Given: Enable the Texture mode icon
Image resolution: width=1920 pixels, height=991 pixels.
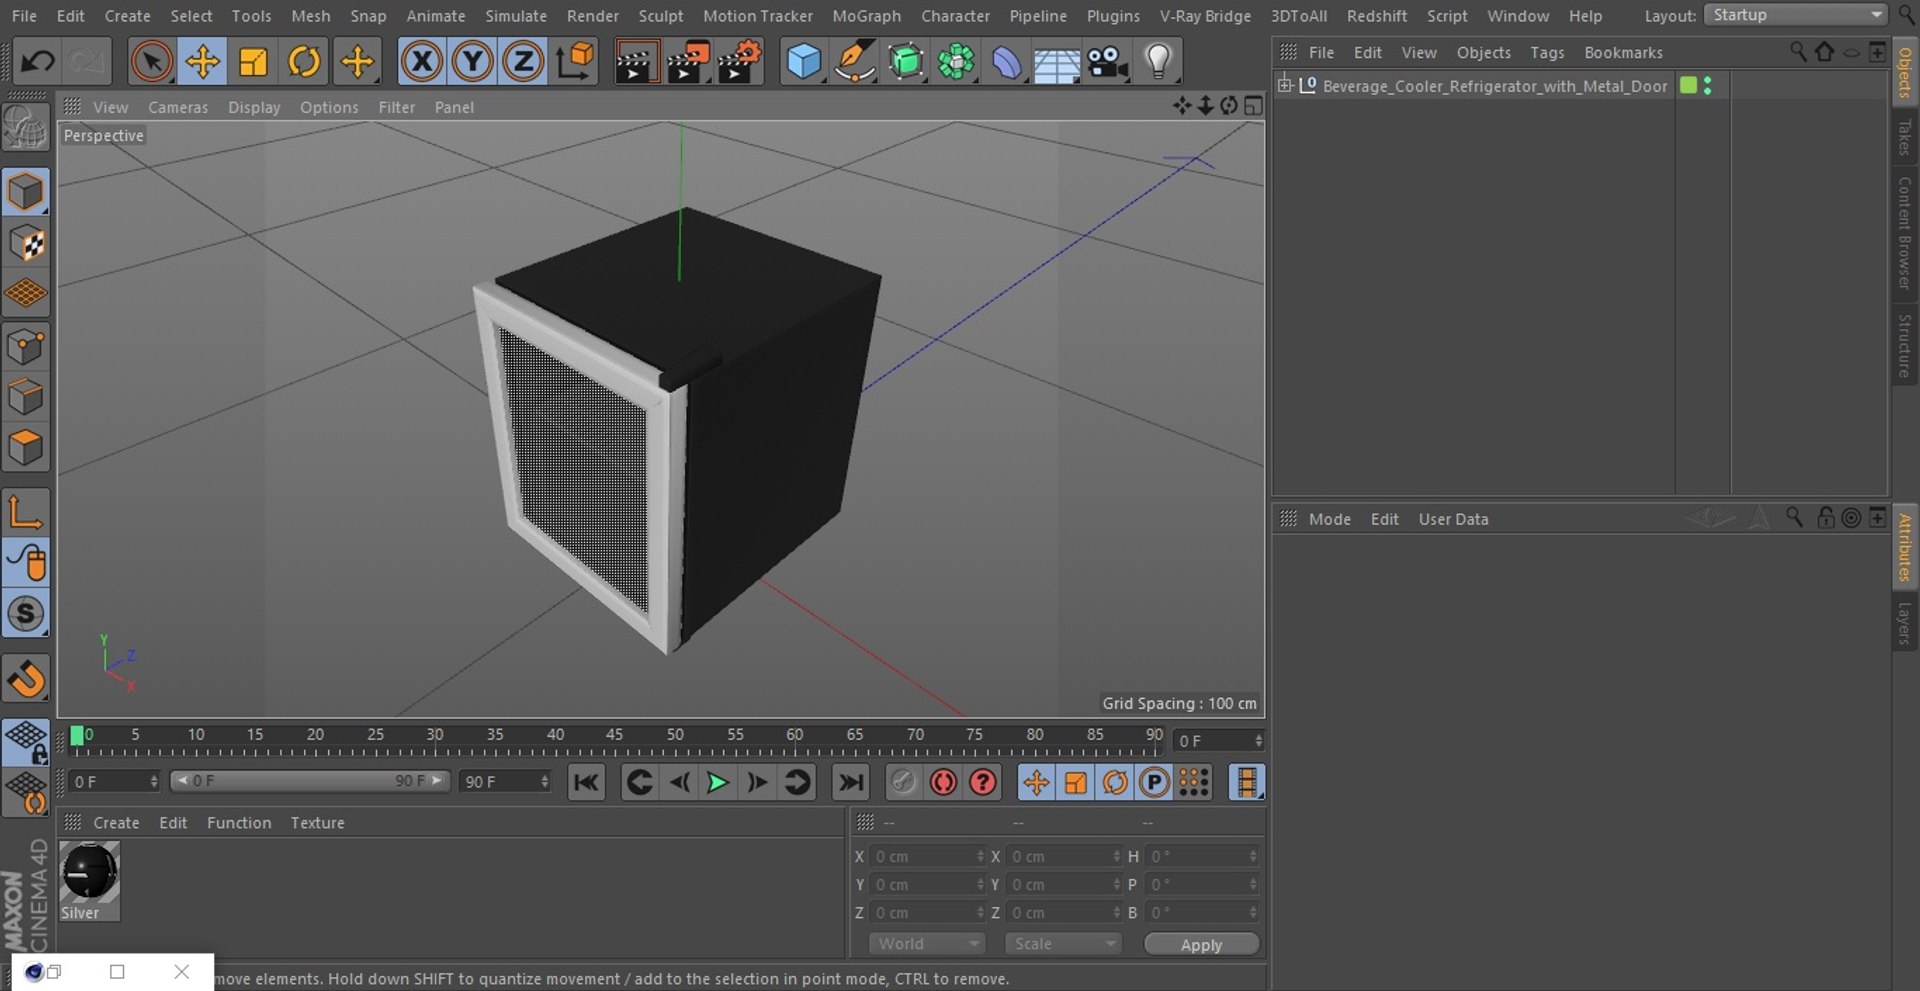Looking at the screenshot, I should (26, 243).
